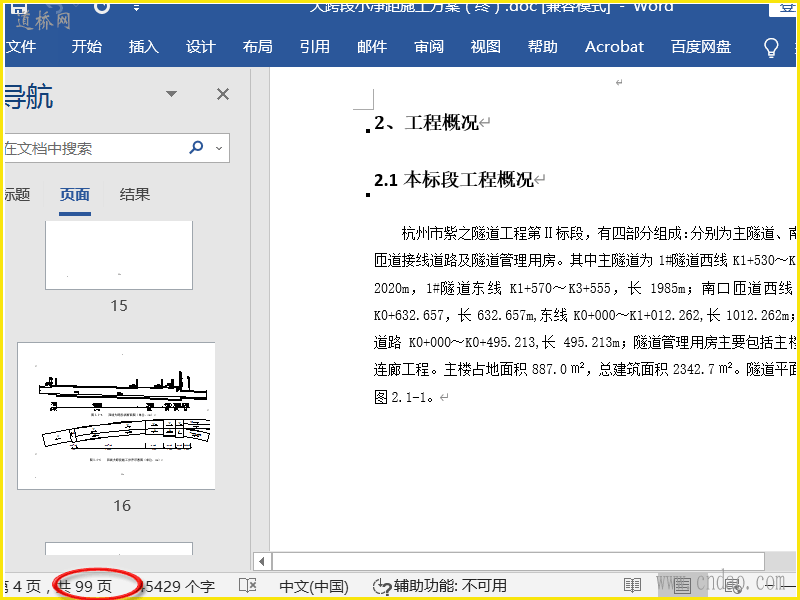The image size is (800, 600).
Task: Click the page label "16" under its thumbnail
Action: point(122,506)
